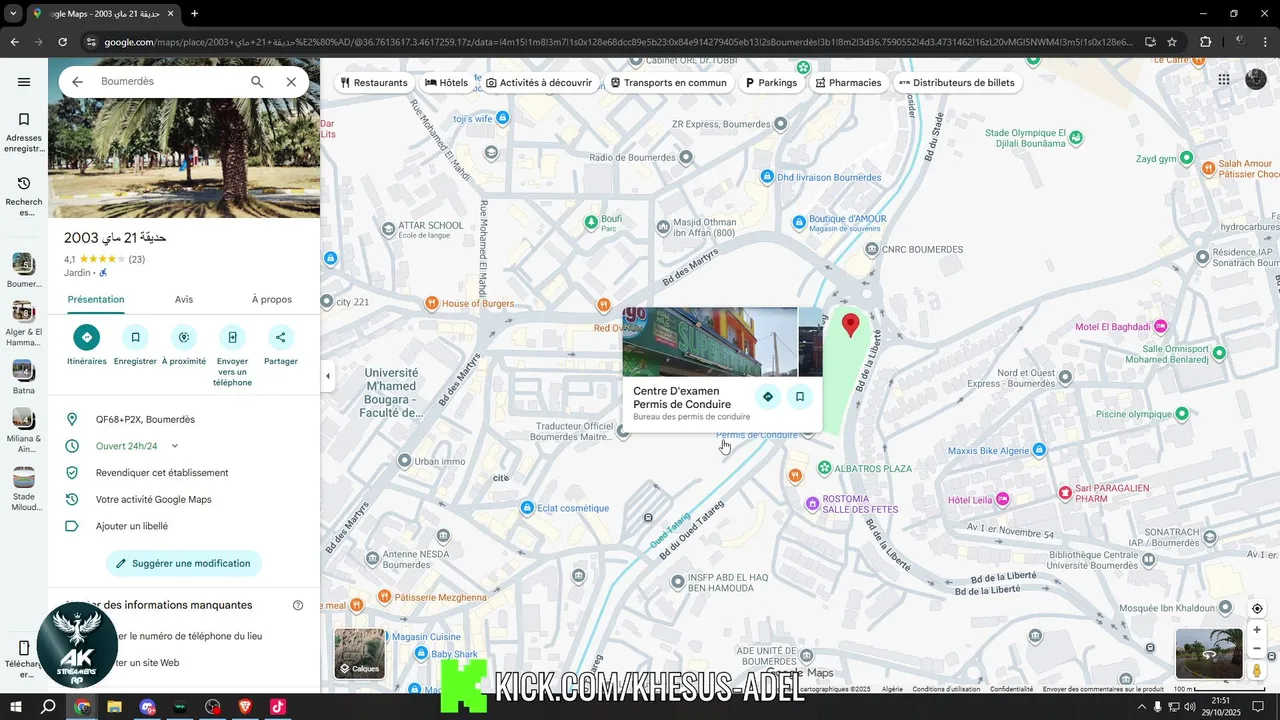
Task: Bookmark this page with the star
Action: click(1172, 42)
